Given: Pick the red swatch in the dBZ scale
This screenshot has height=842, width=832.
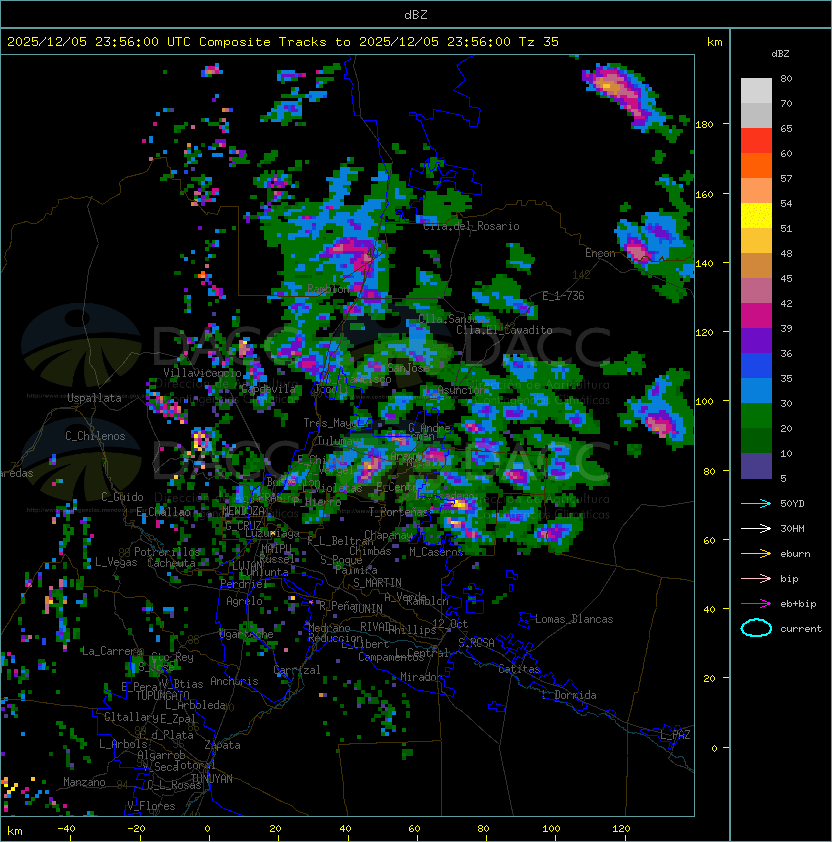Looking at the screenshot, I should tap(756, 141).
